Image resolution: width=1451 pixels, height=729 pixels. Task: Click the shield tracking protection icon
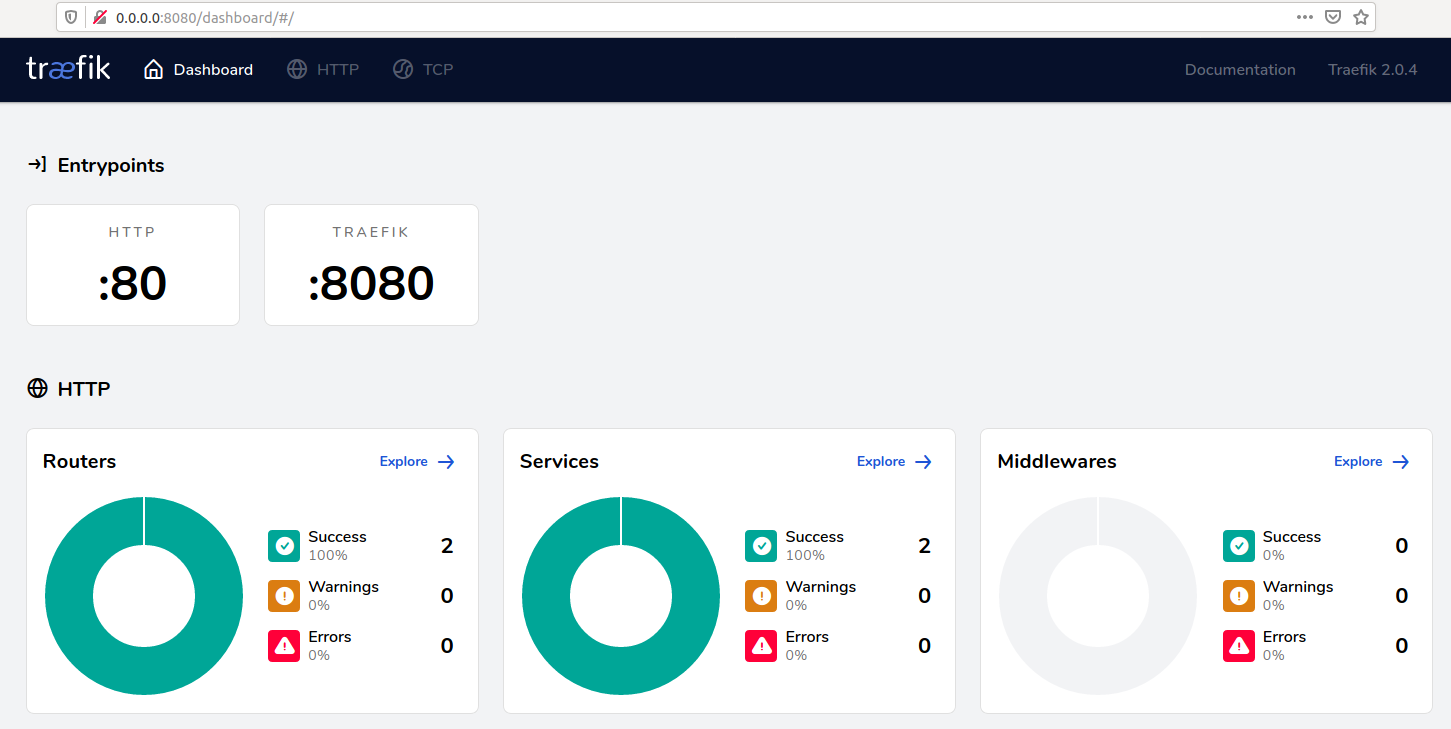(71, 17)
